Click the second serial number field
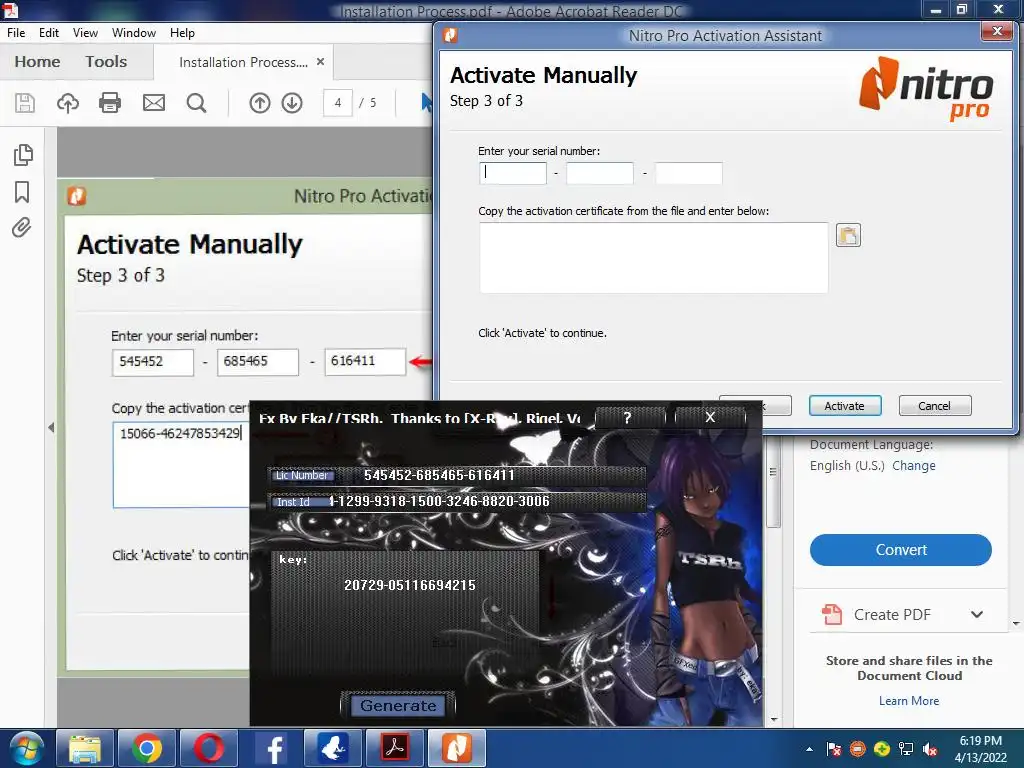The width and height of the screenshot is (1024, 768). click(600, 173)
